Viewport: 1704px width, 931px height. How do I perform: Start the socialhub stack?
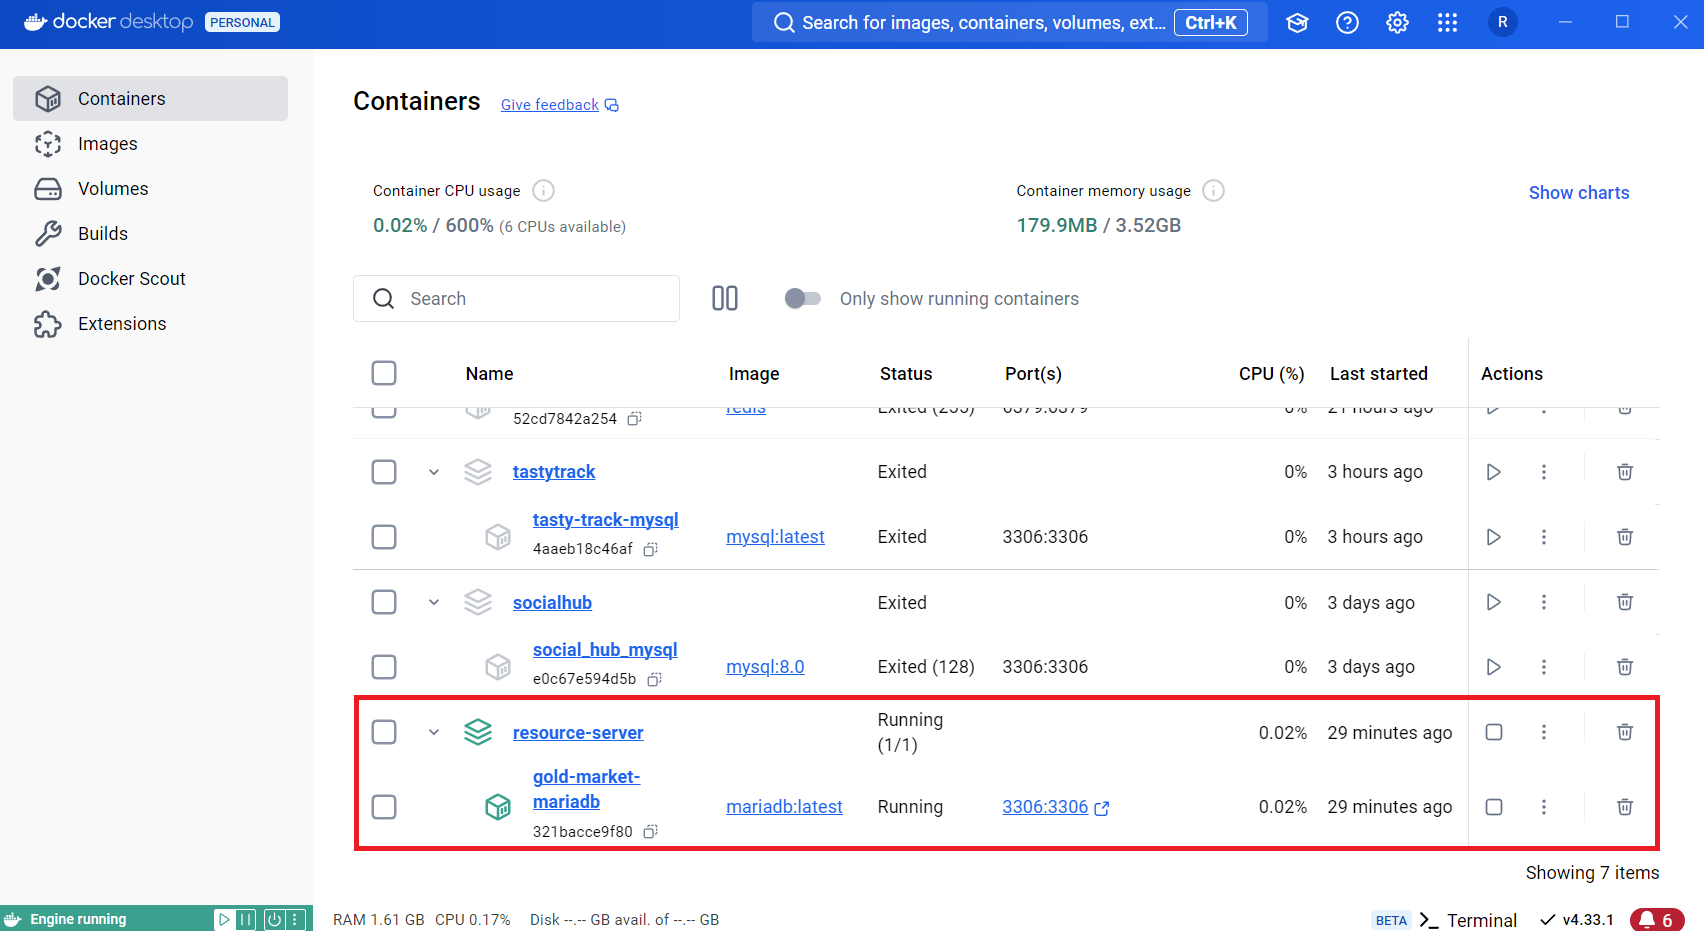coord(1493,602)
